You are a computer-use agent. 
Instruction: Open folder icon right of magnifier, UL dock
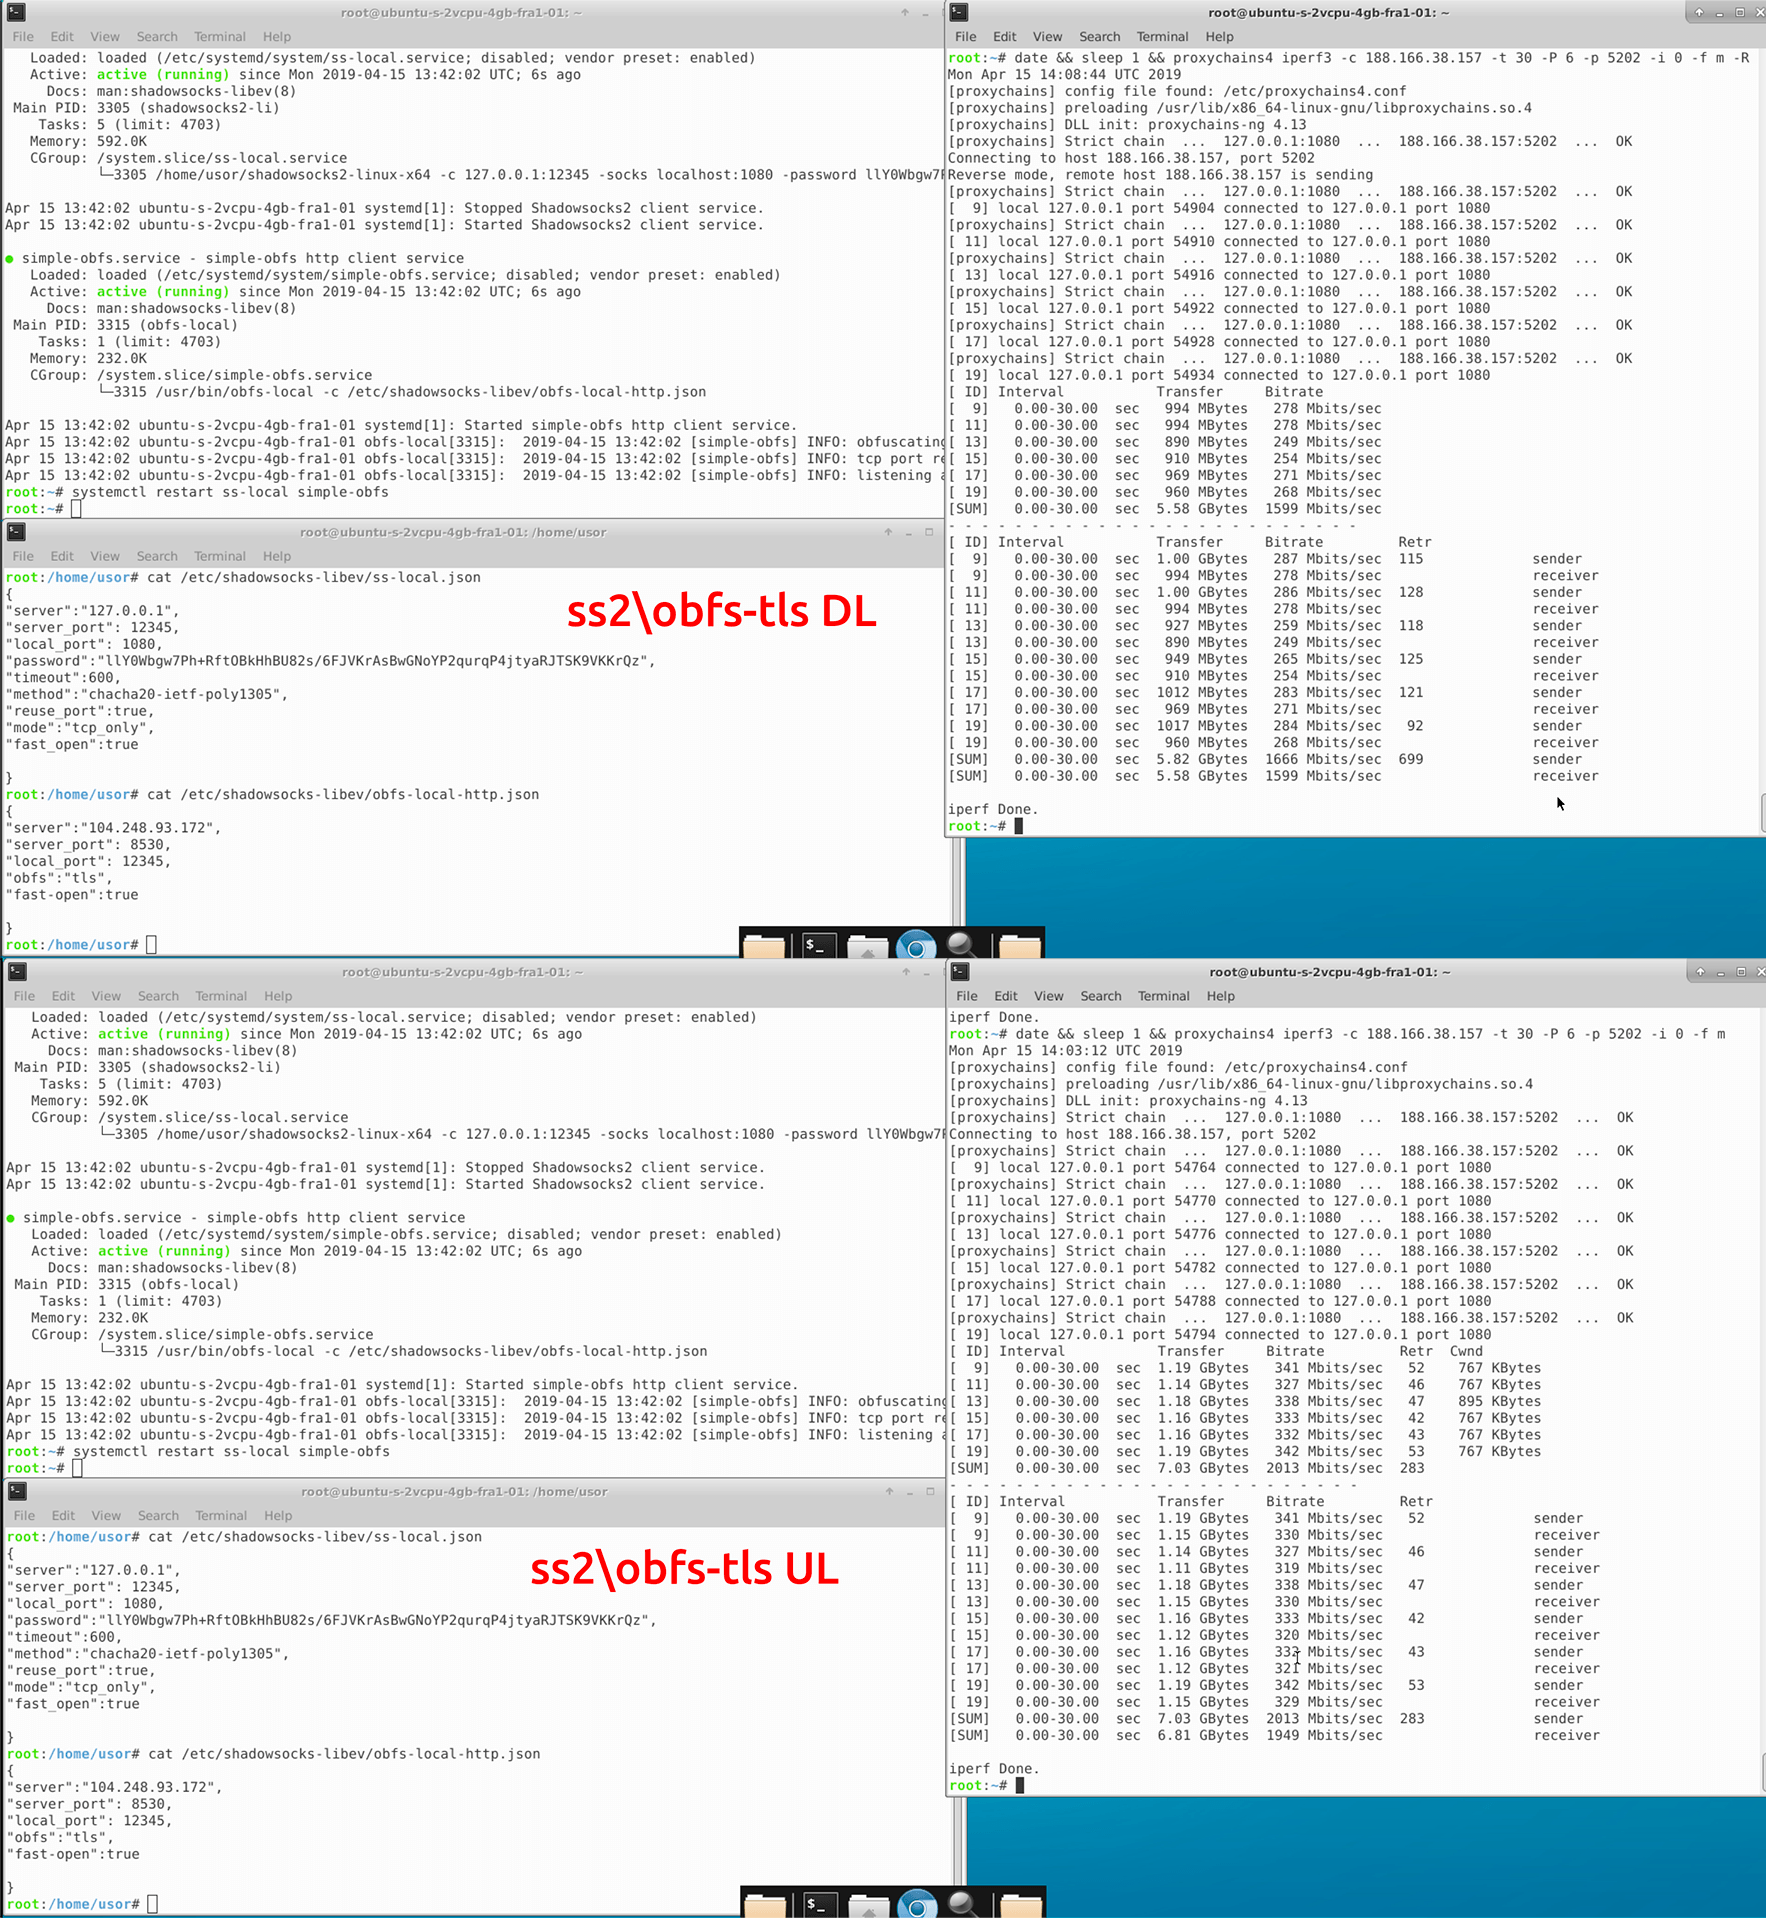click(1021, 1905)
